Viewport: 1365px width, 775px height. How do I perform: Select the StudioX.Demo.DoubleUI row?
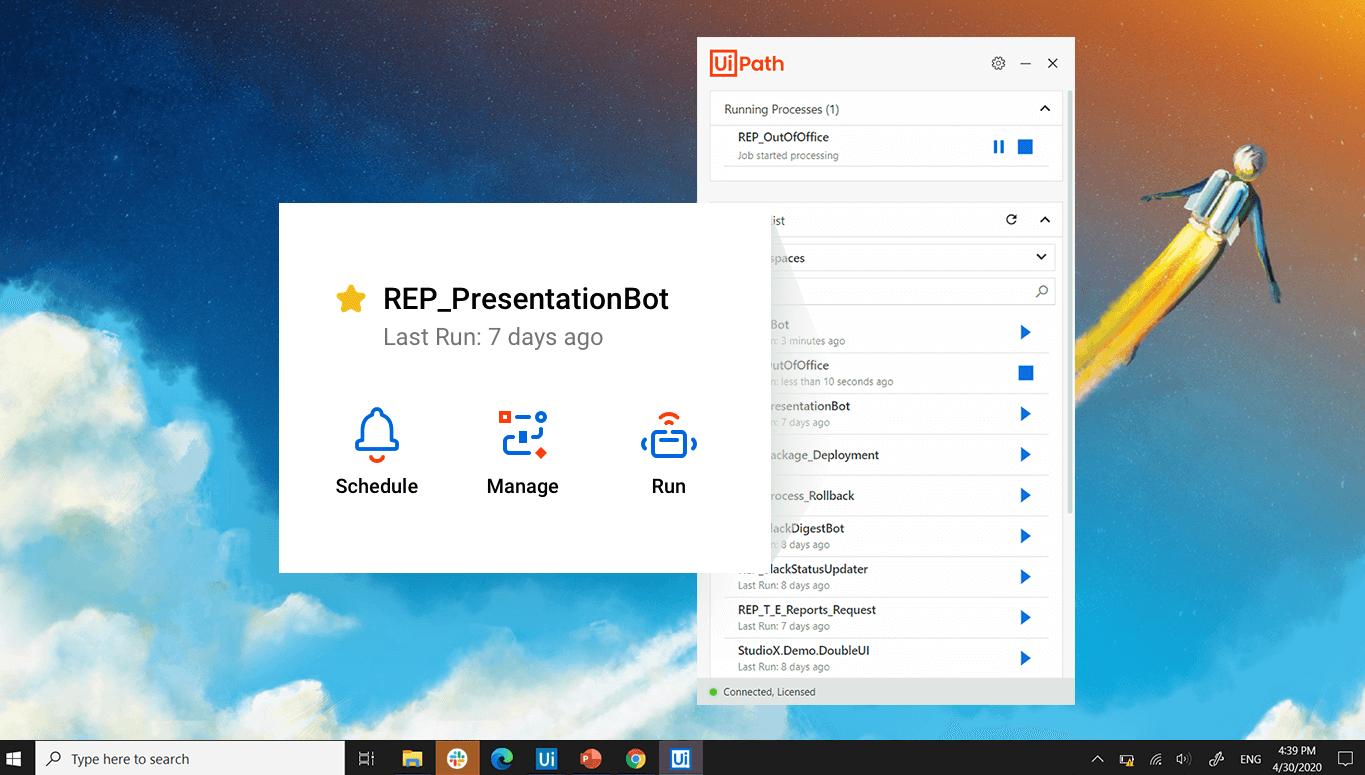(x=886, y=659)
